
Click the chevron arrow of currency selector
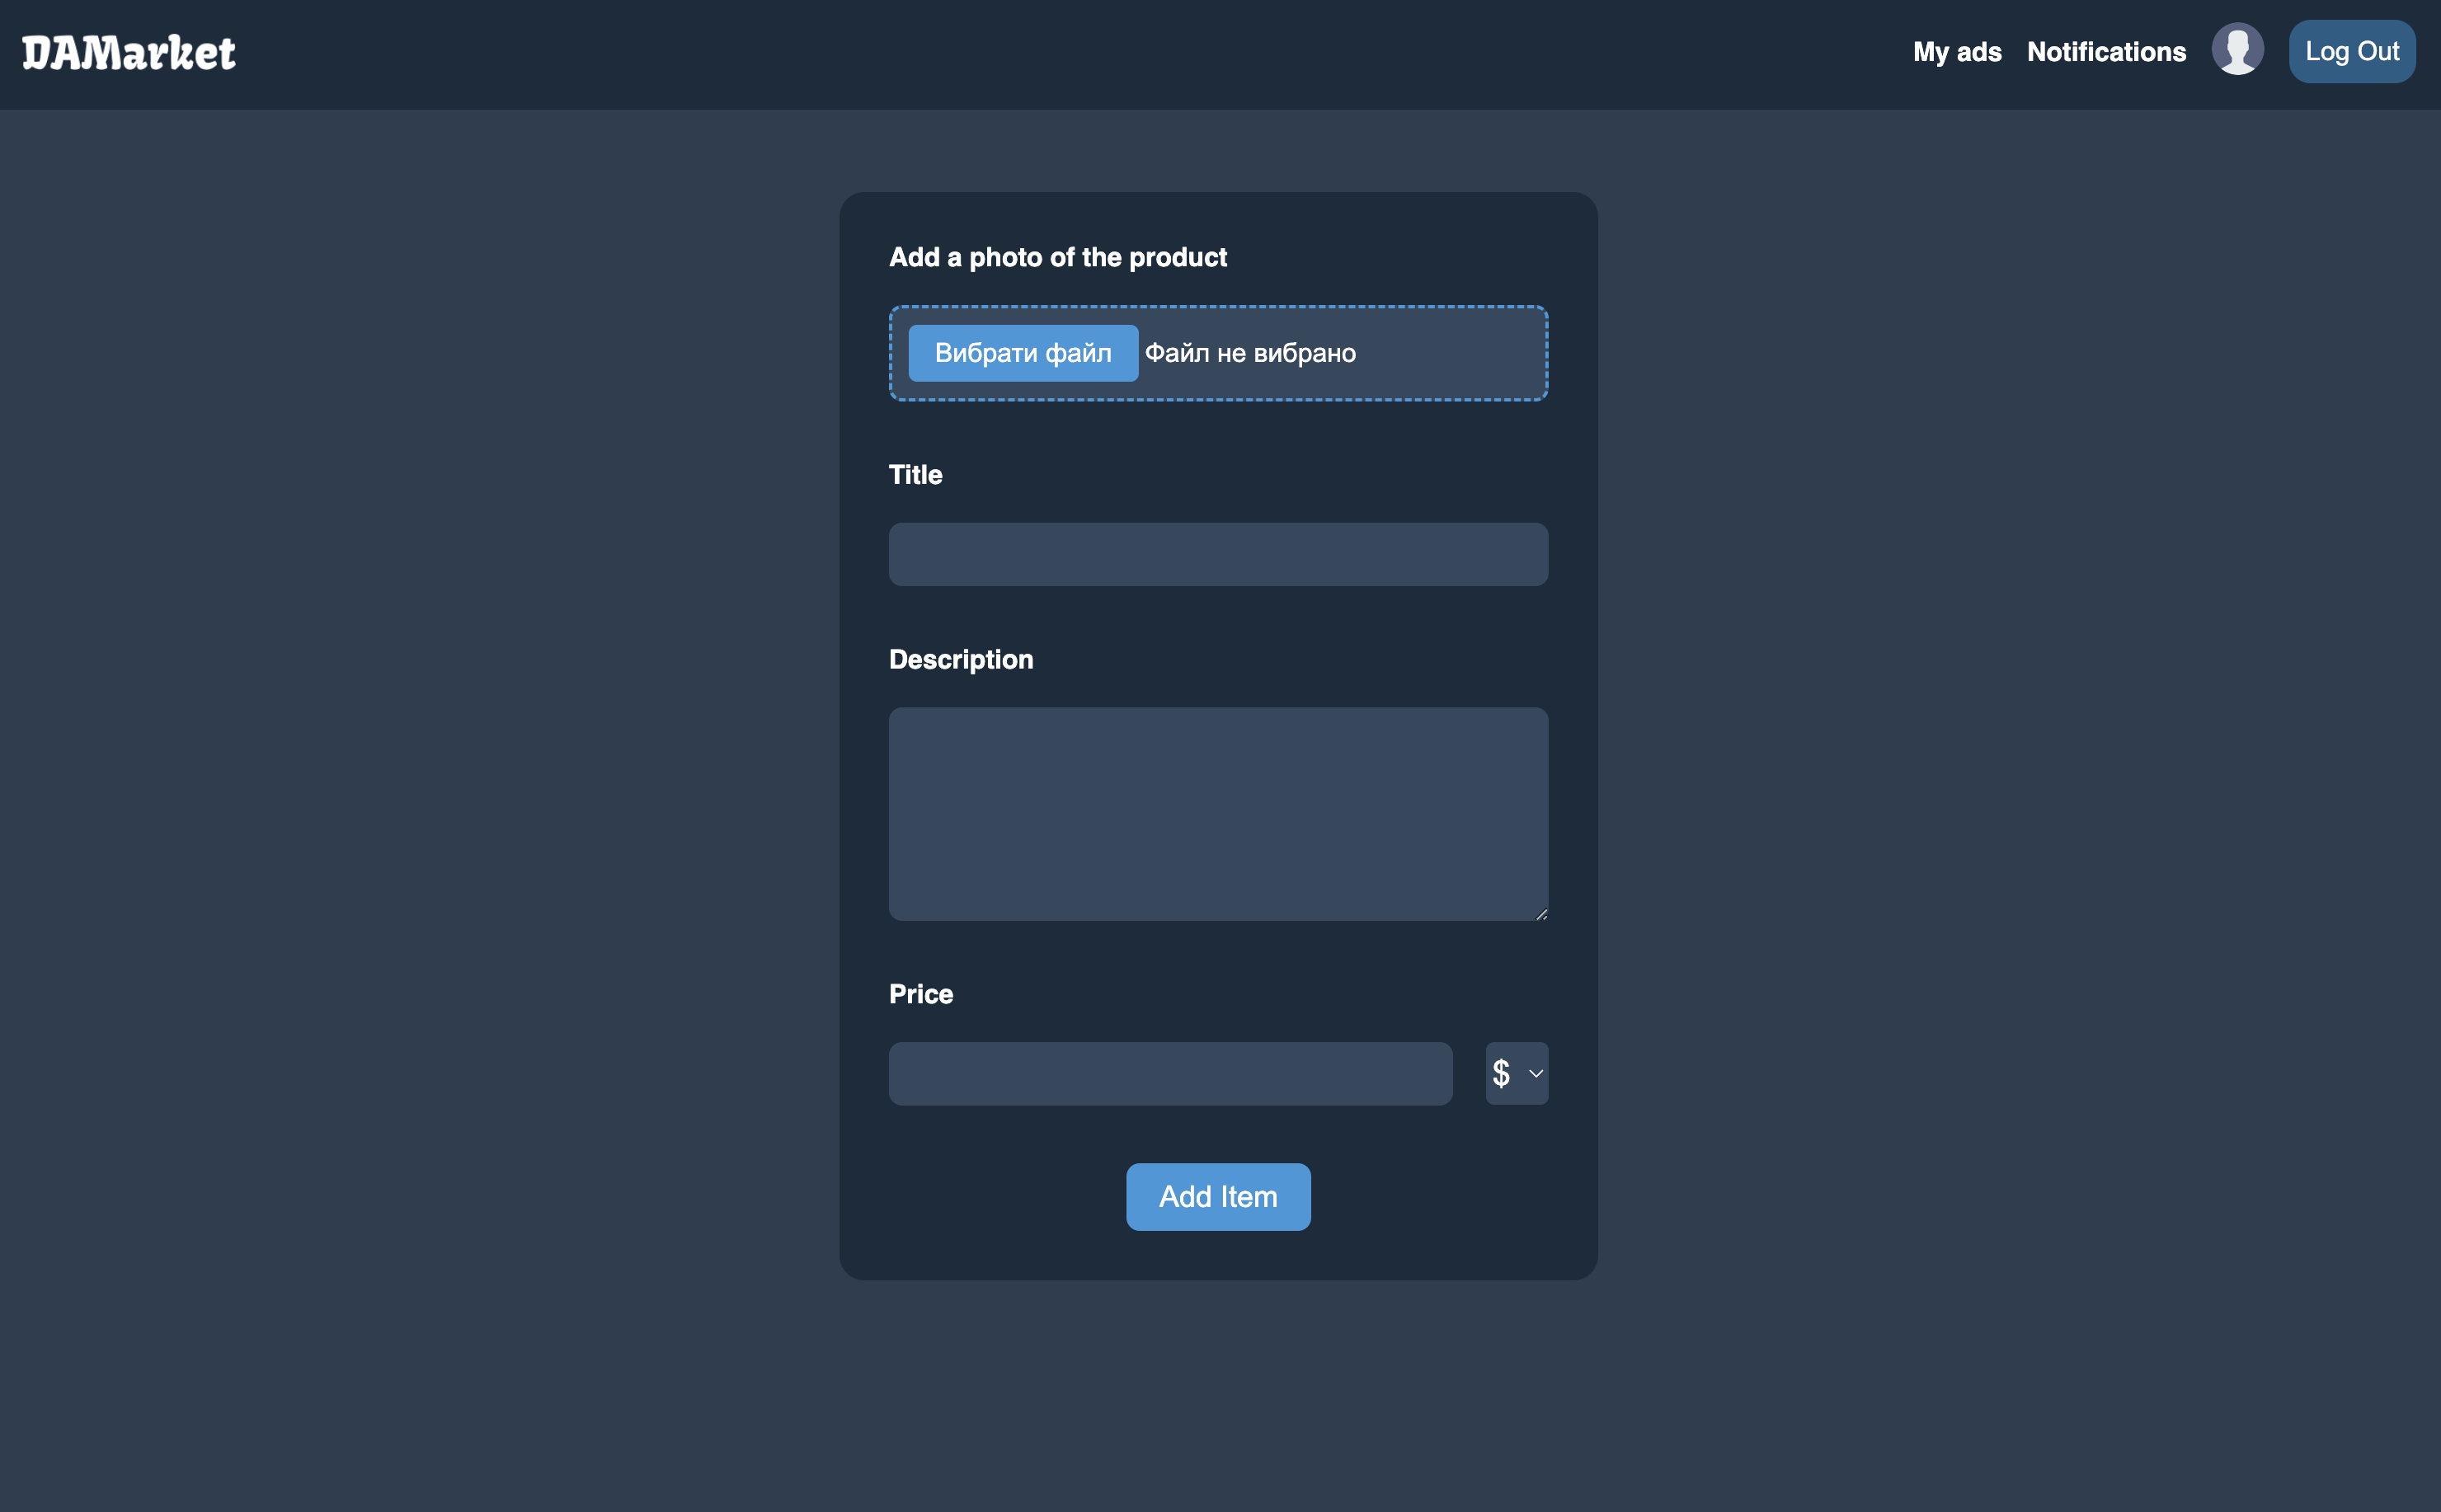click(1536, 1073)
